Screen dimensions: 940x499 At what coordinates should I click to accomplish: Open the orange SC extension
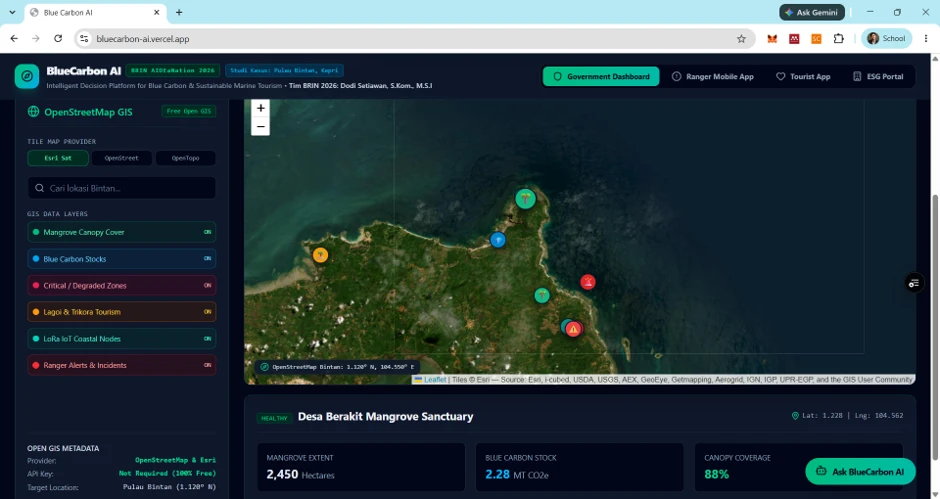pyautogui.click(x=816, y=38)
